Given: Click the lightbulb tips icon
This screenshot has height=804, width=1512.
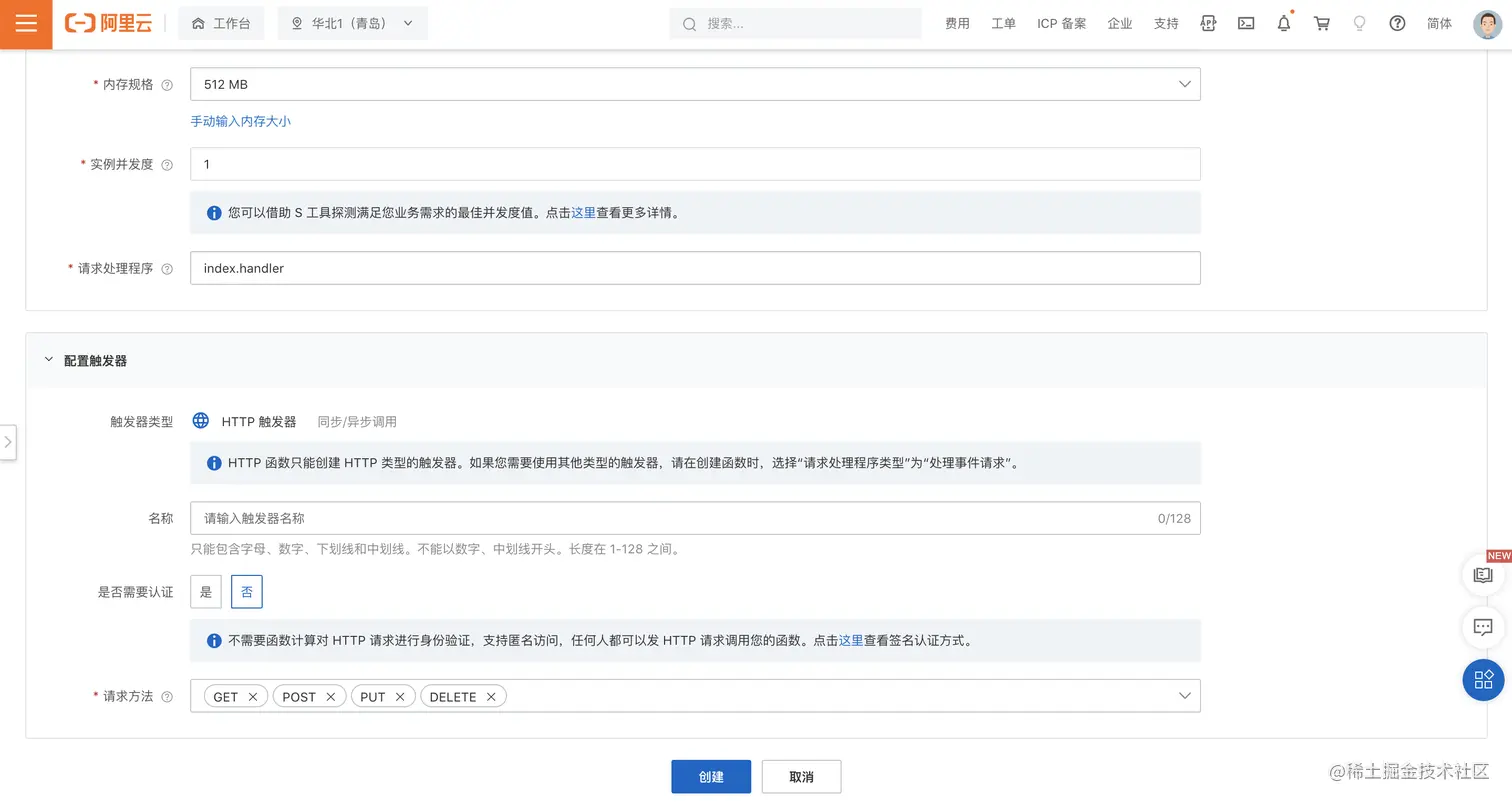Looking at the screenshot, I should (1360, 23).
